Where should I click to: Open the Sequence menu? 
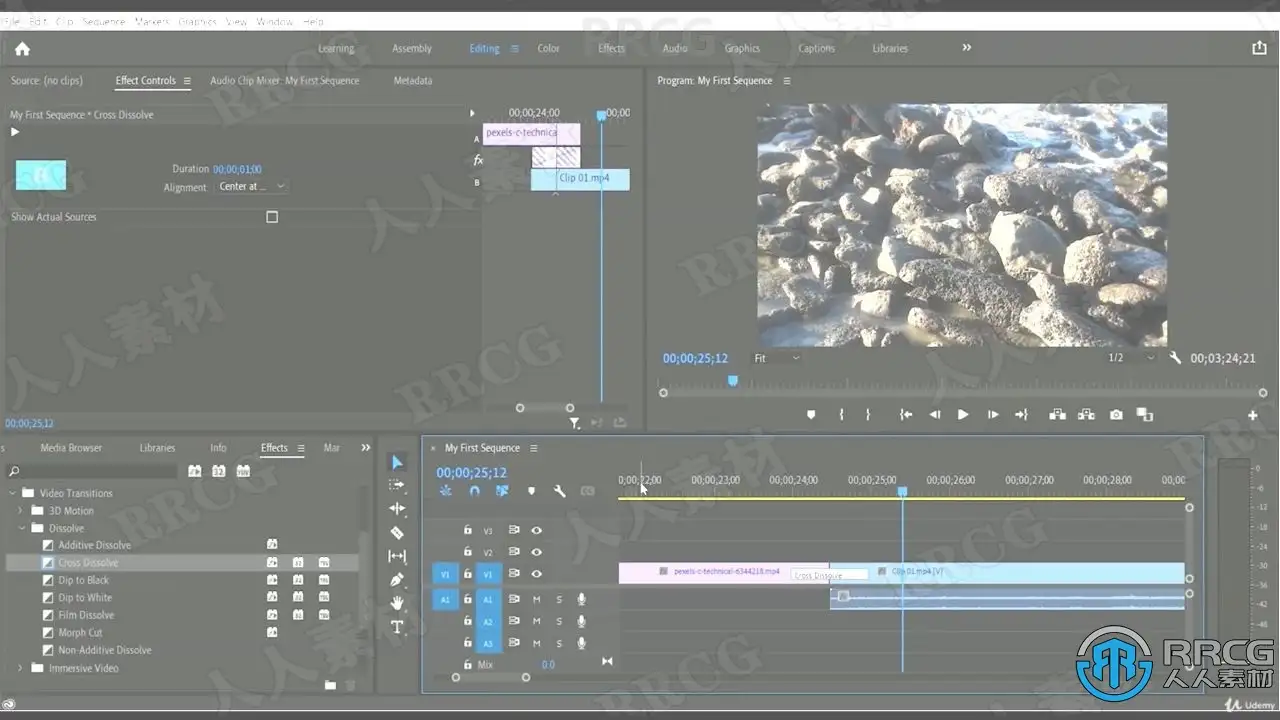pos(103,21)
